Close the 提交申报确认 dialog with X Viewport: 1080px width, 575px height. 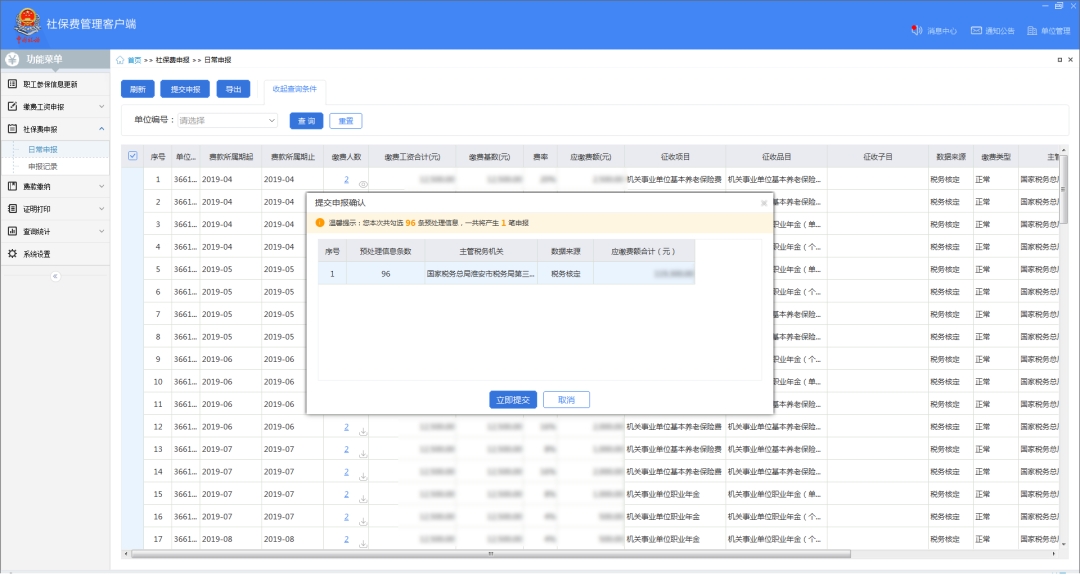[x=764, y=203]
